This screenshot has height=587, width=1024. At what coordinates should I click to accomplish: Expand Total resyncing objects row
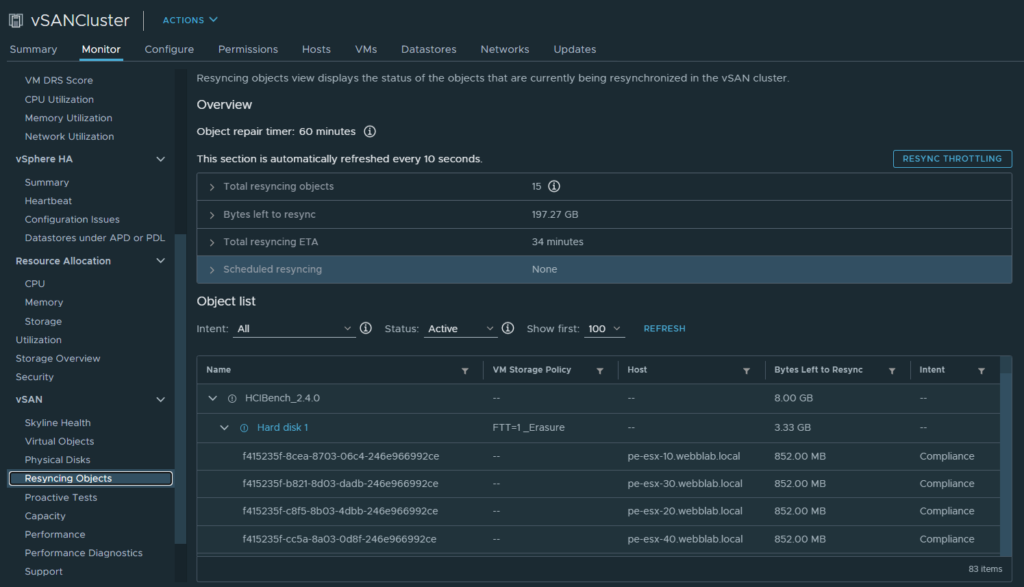pyautogui.click(x=212, y=187)
